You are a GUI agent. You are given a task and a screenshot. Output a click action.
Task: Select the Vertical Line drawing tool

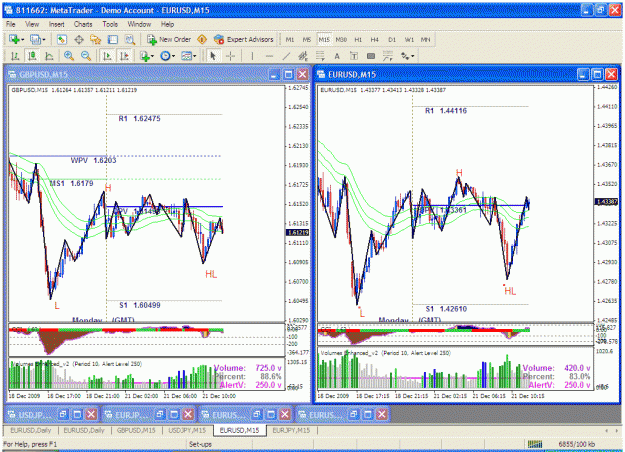coord(252,56)
